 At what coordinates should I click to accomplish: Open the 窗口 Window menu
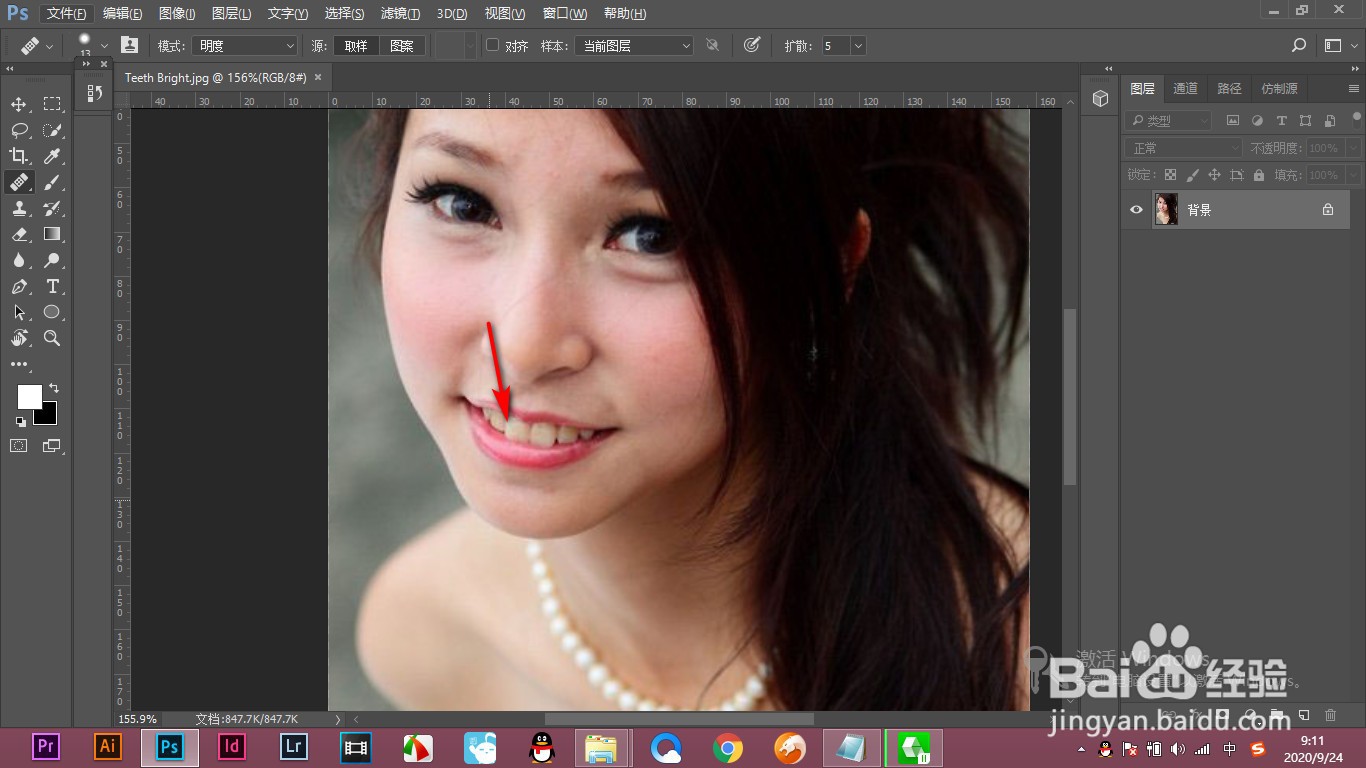(x=565, y=14)
